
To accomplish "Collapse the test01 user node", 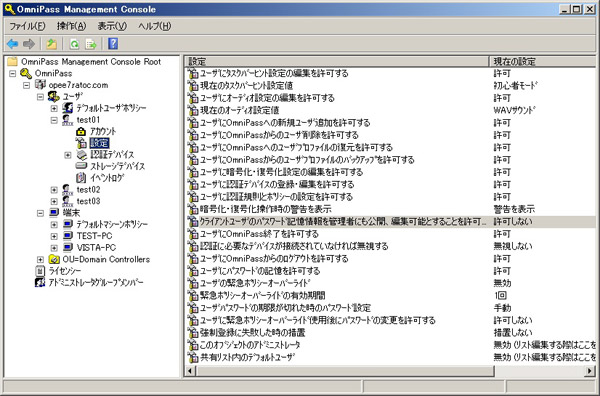I will 54,120.
